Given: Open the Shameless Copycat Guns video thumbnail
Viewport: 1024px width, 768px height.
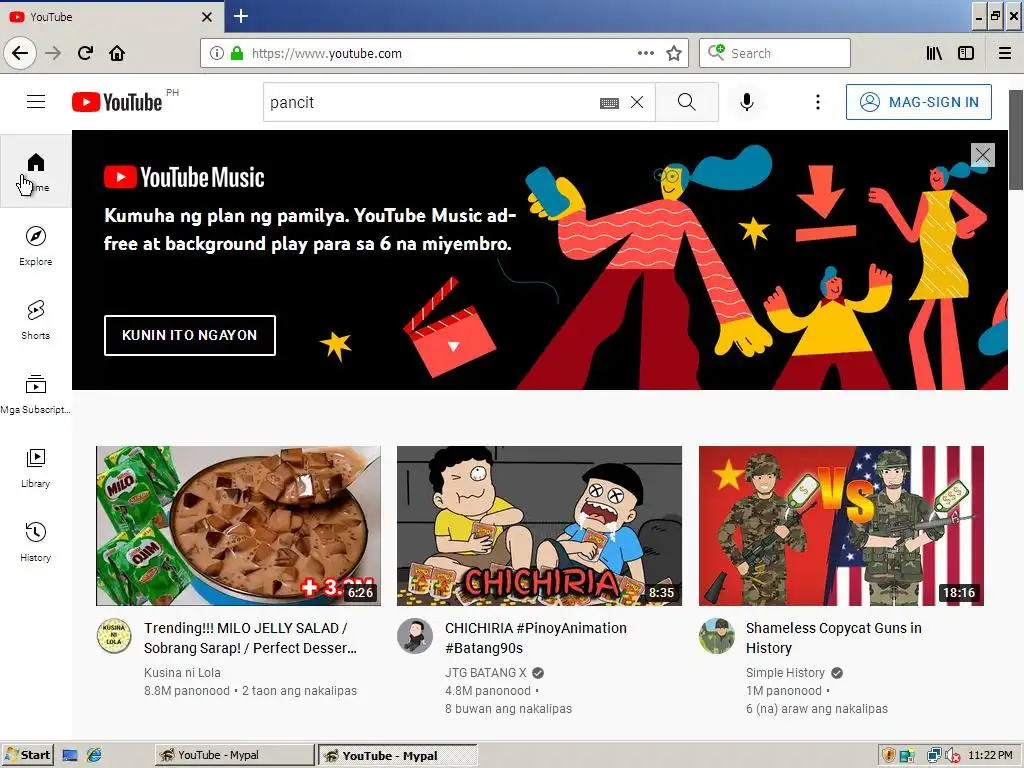Looking at the screenshot, I should tap(841, 526).
